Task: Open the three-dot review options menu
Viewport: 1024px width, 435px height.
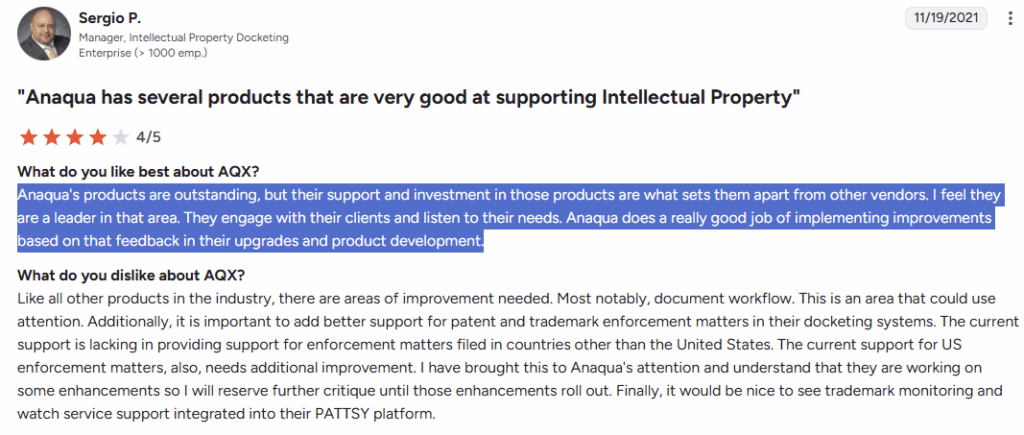Action: point(1007,19)
